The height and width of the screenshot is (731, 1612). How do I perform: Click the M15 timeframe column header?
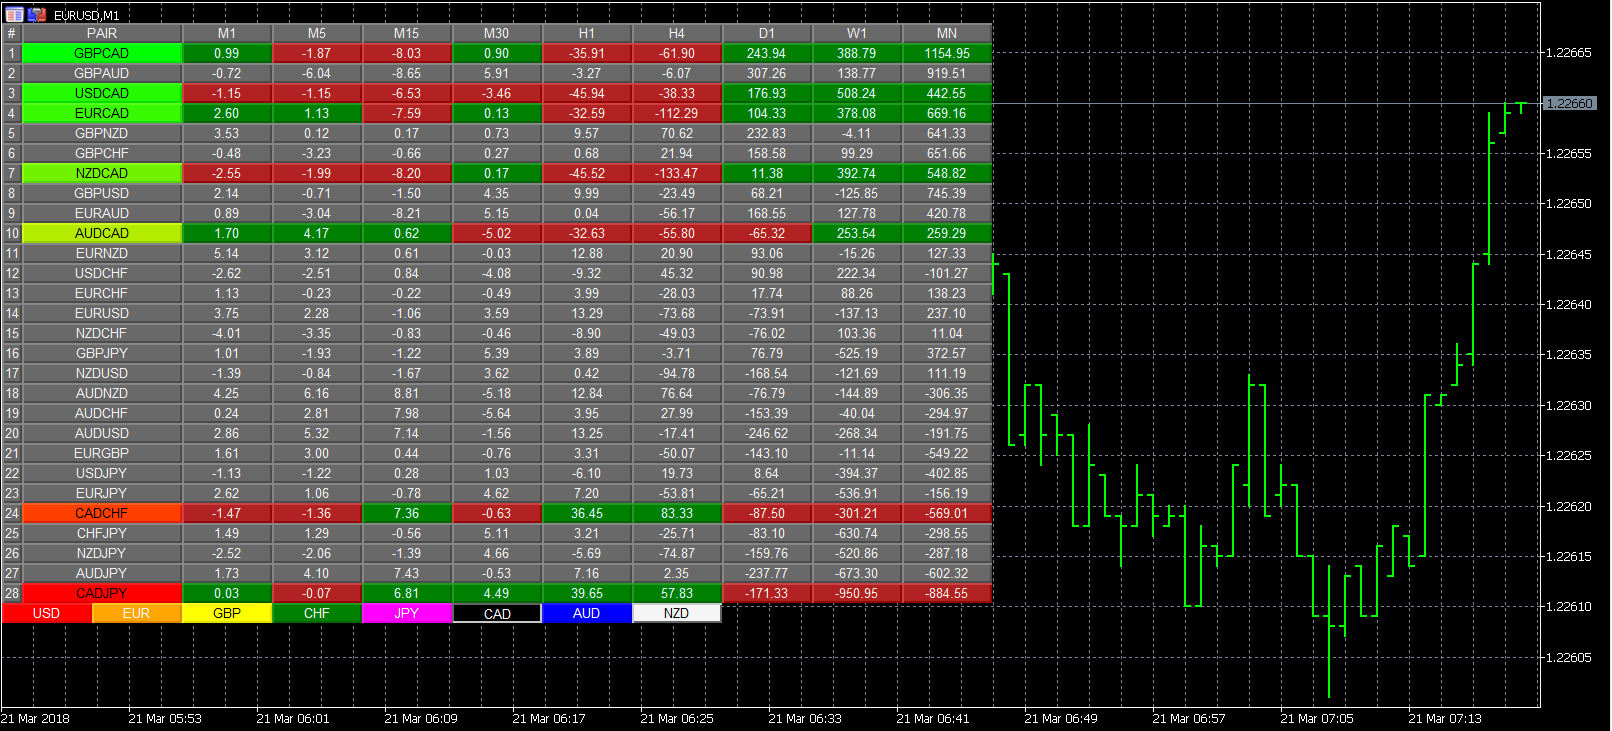click(x=407, y=33)
